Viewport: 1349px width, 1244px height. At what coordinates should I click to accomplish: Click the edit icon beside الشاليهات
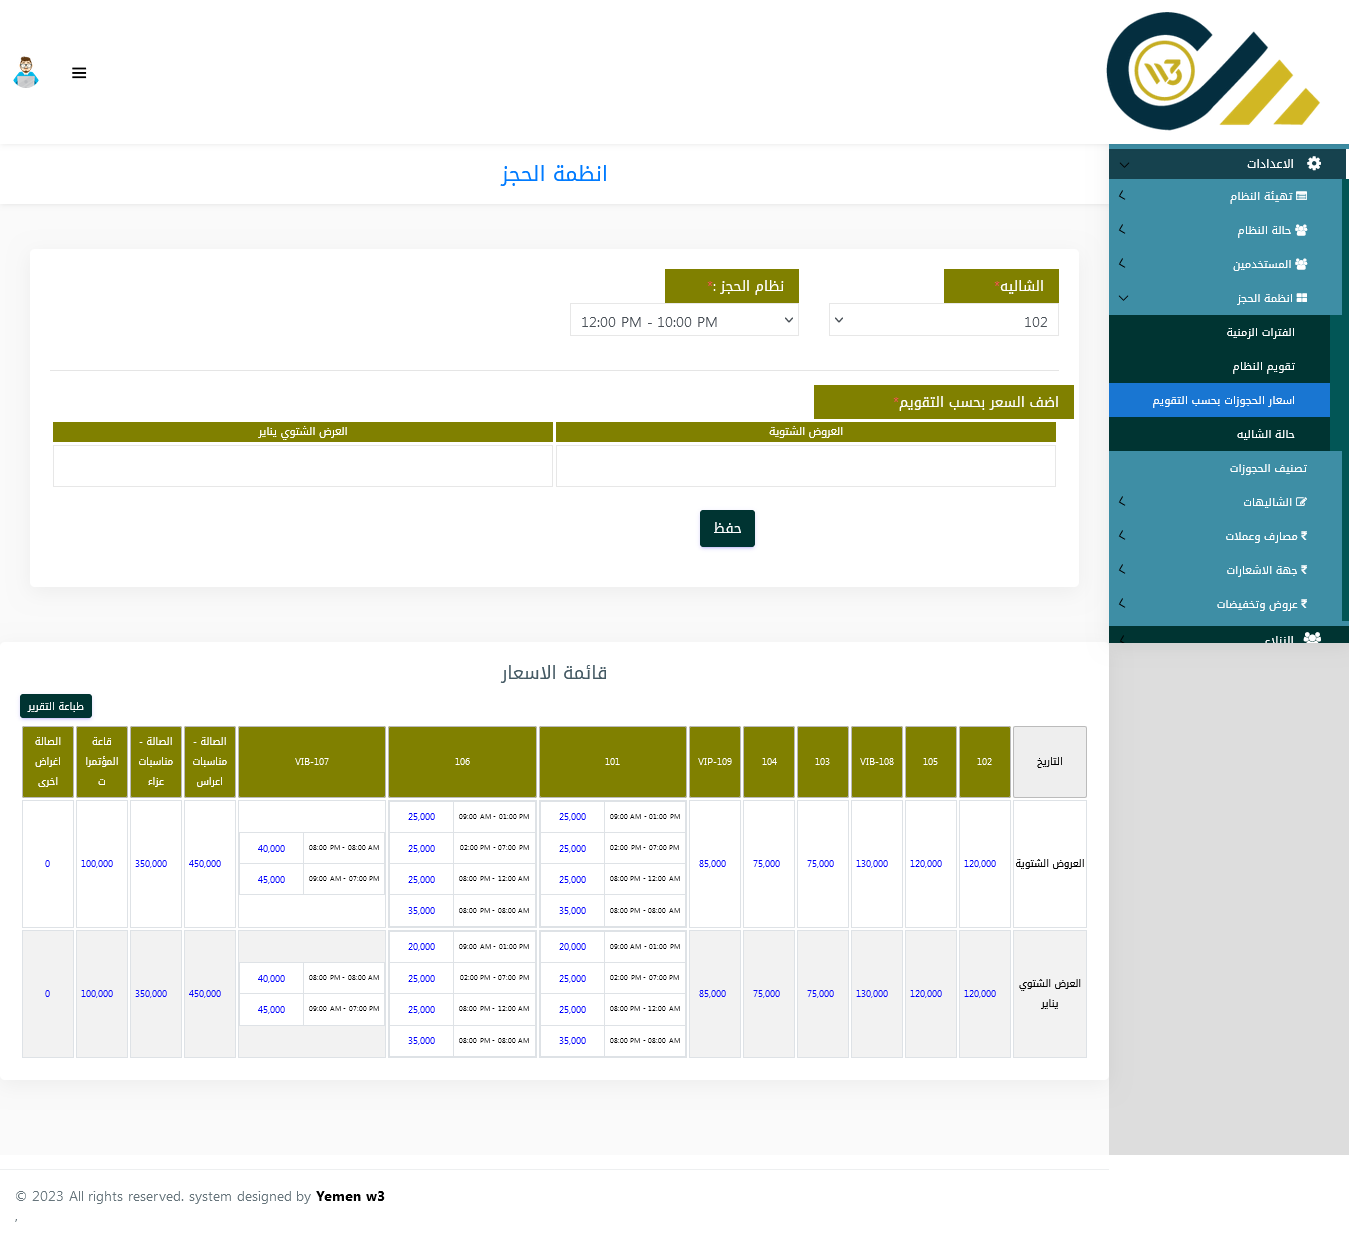click(x=1302, y=502)
